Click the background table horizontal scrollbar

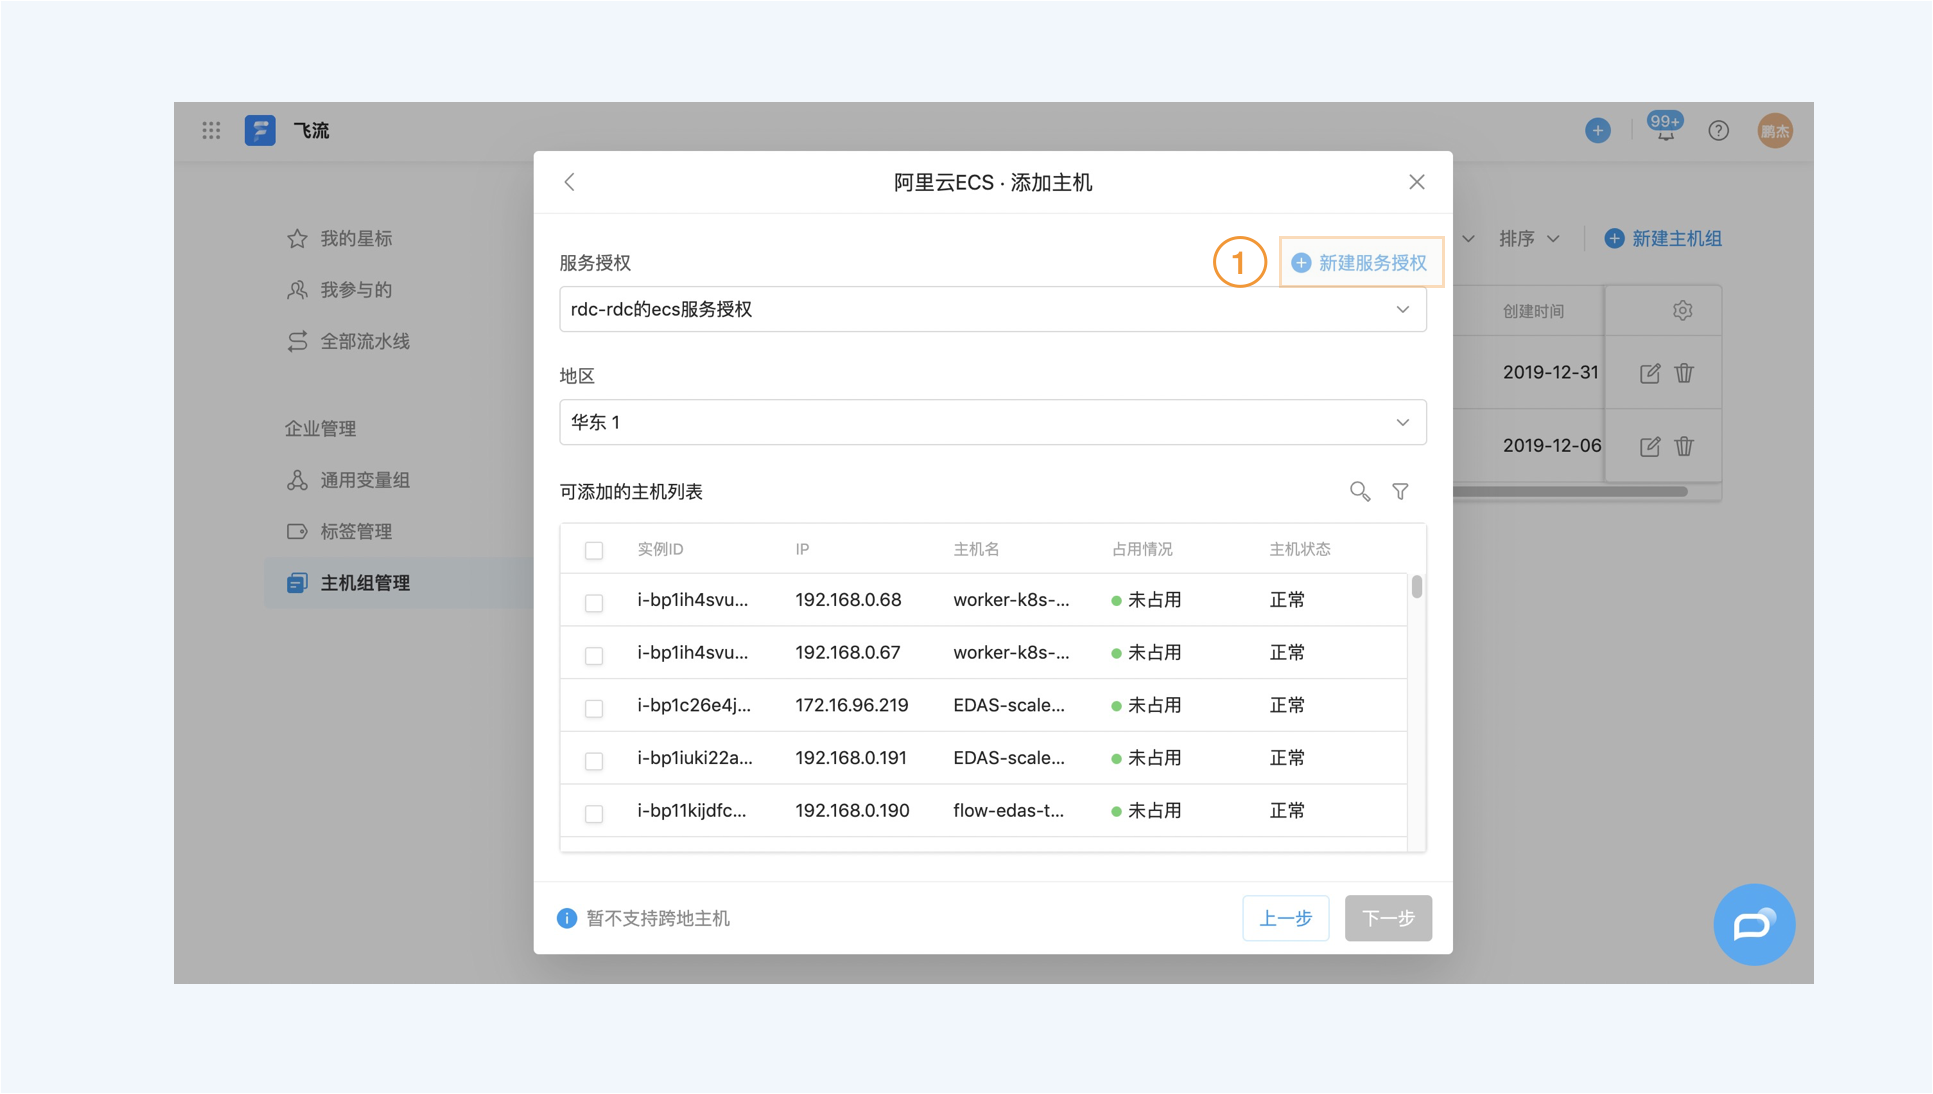click(x=1570, y=491)
